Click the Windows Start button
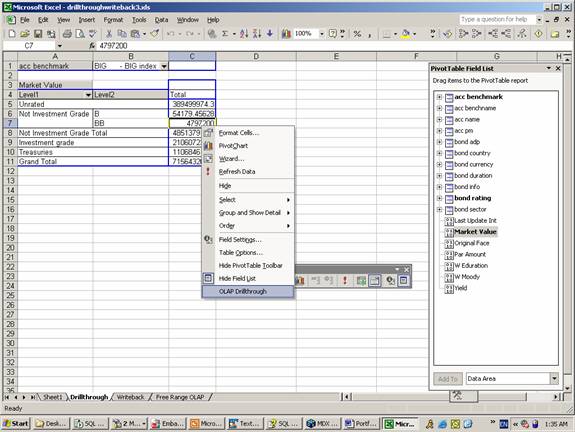 click(16, 424)
